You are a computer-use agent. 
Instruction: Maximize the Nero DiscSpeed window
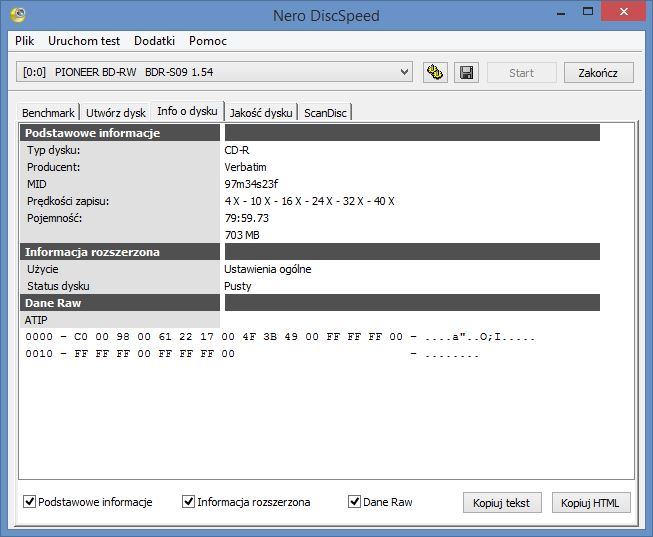(588, 11)
